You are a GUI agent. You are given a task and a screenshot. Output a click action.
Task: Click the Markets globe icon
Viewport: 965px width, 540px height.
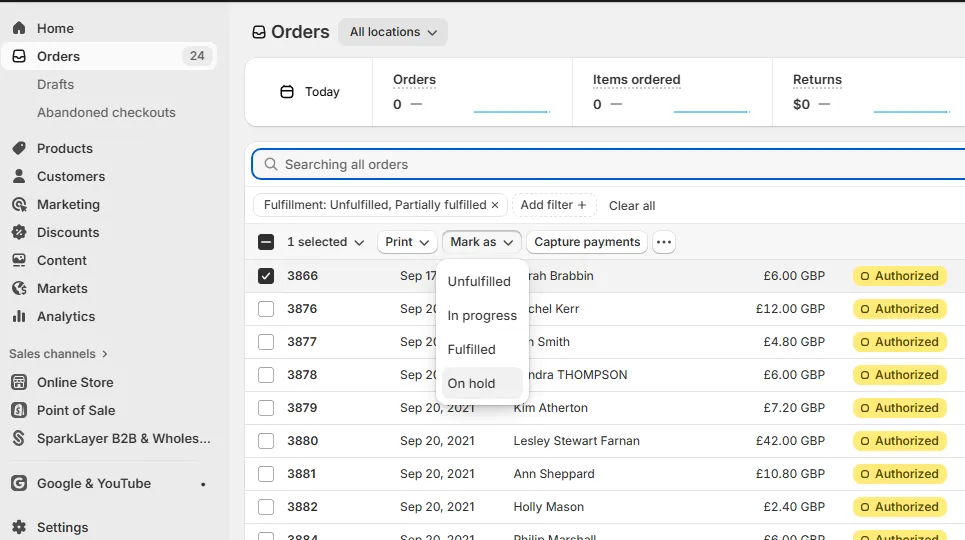coord(19,288)
